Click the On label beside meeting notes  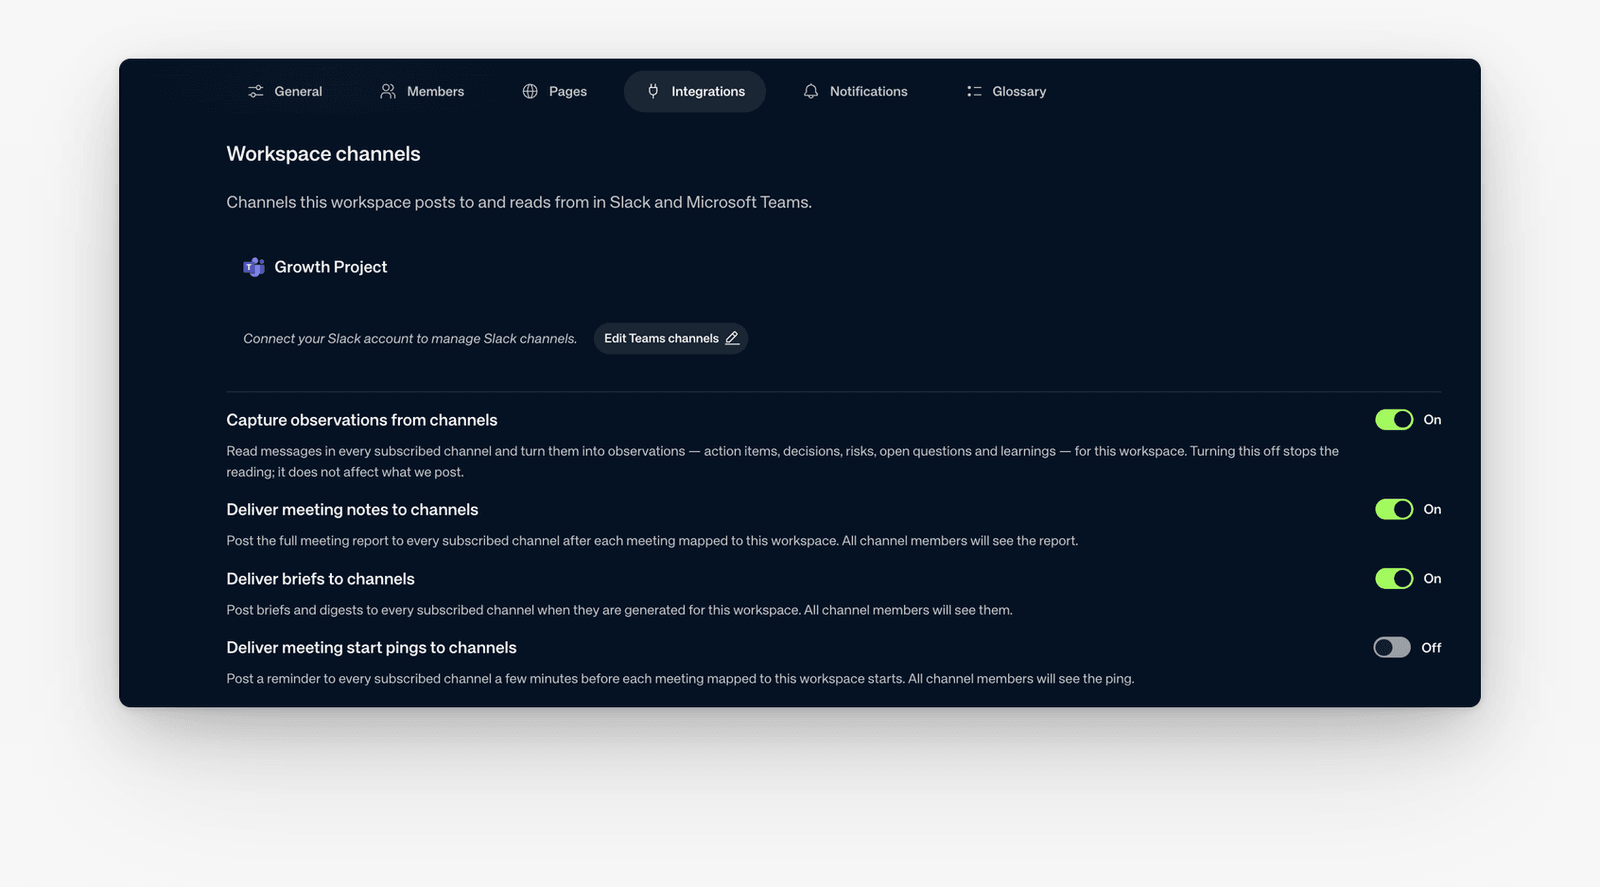pos(1432,509)
